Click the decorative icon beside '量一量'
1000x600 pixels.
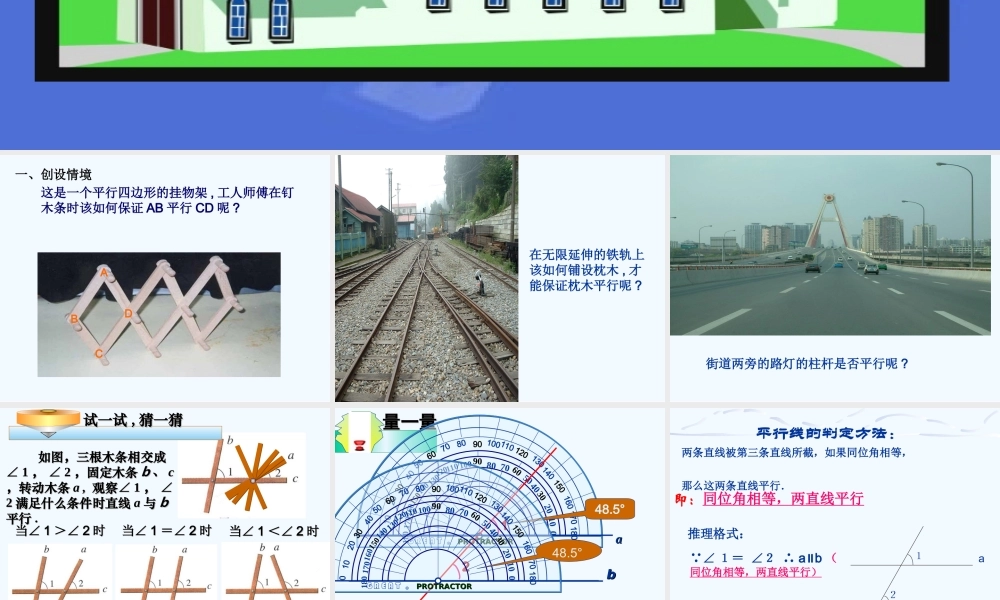point(358,432)
